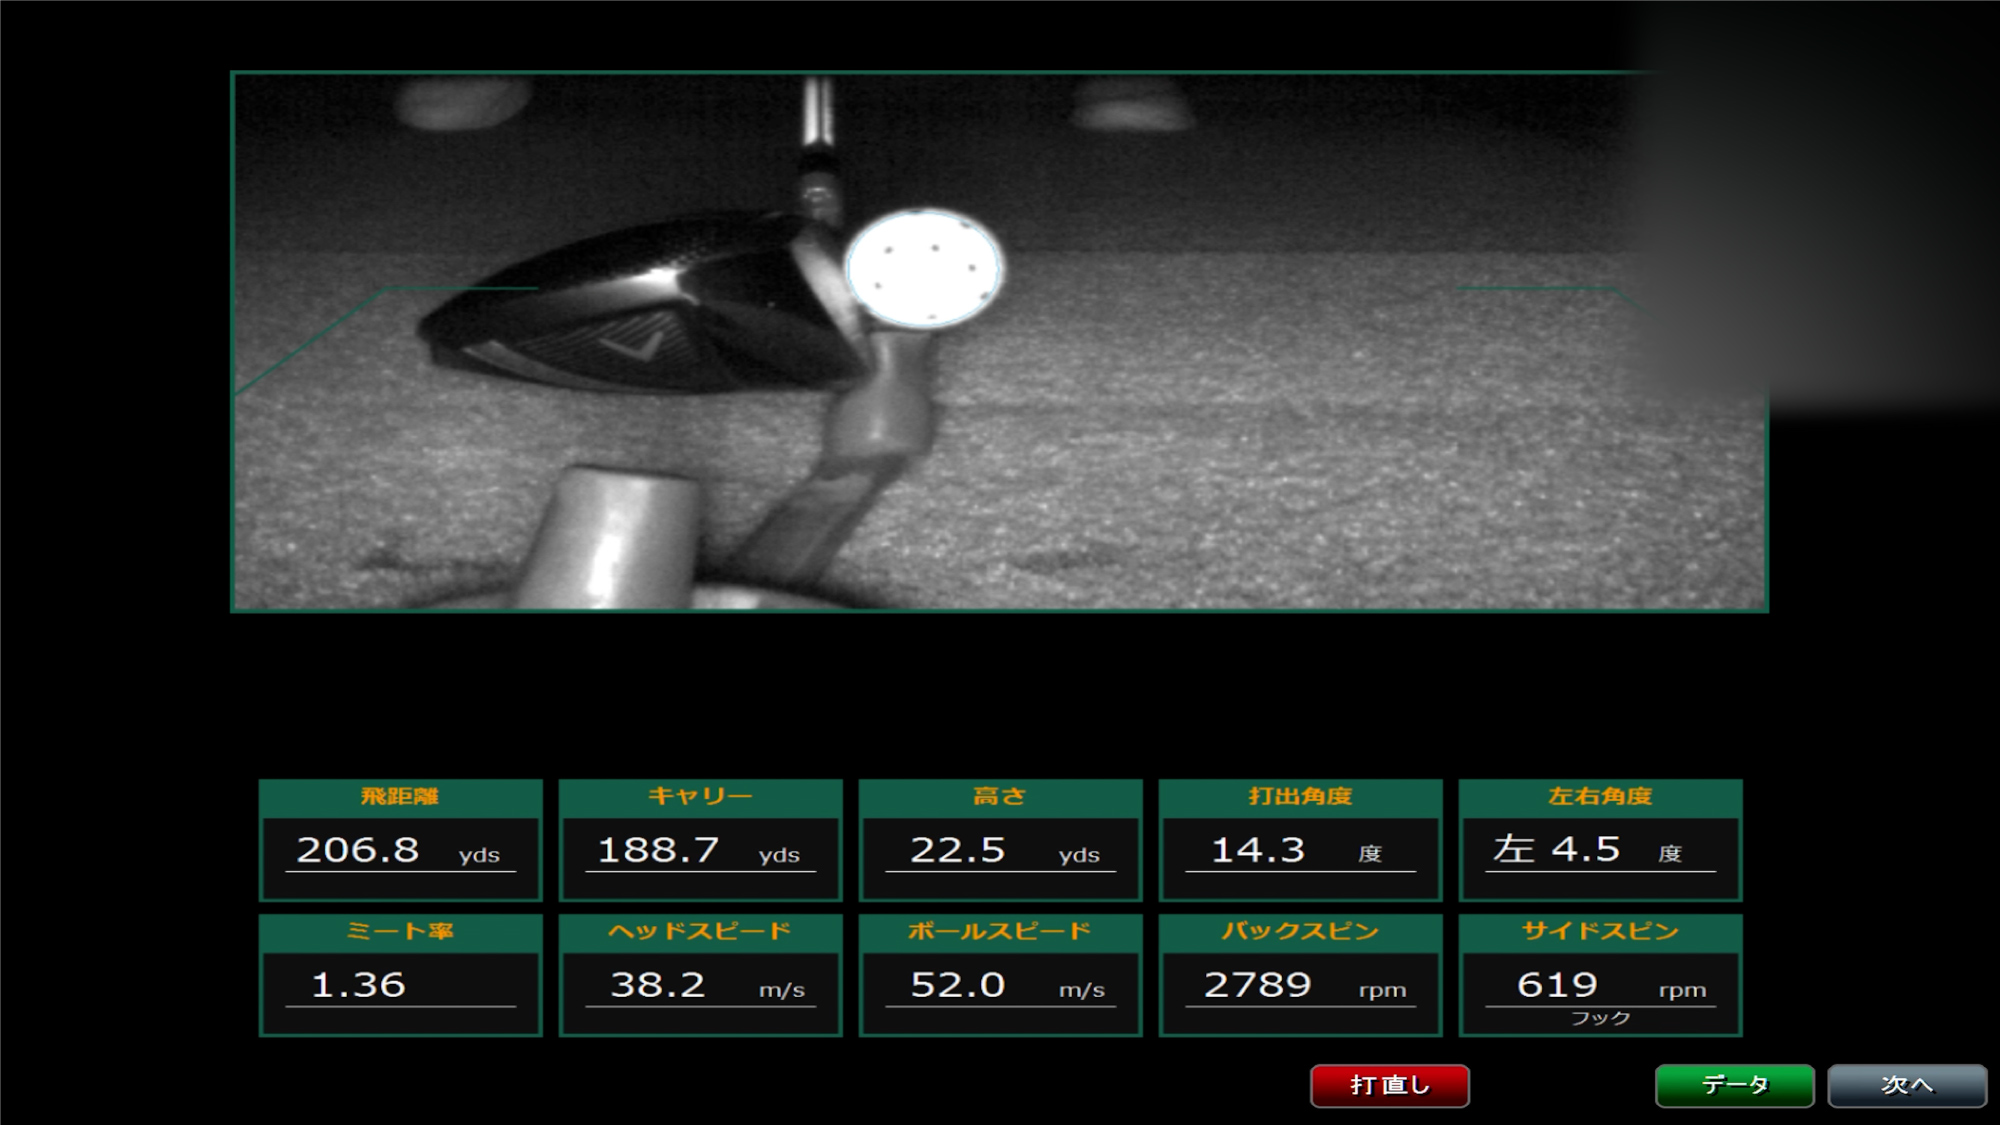Click the ミート率 panel header
Image resolution: width=2000 pixels, height=1125 pixels.
pyautogui.click(x=400, y=932)
